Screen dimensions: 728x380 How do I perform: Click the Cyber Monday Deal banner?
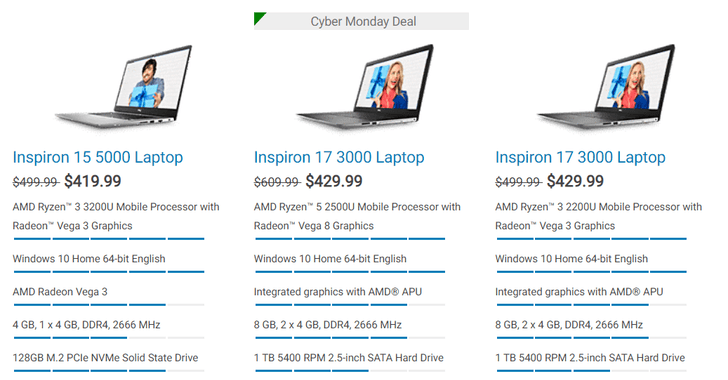[361, 21]
